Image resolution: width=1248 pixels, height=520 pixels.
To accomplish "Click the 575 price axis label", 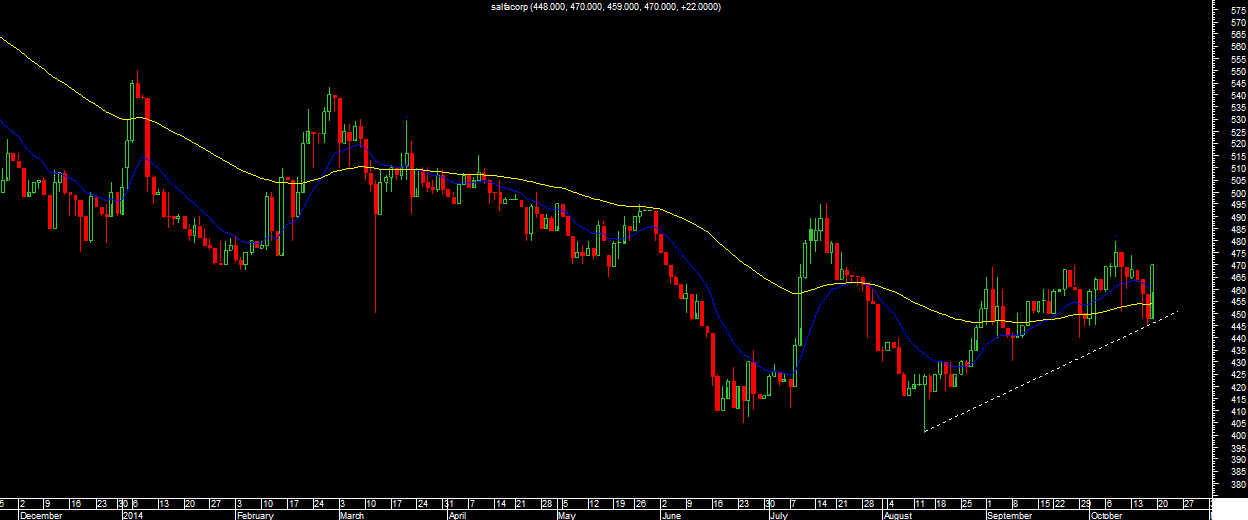I will tap(1239, 10).
